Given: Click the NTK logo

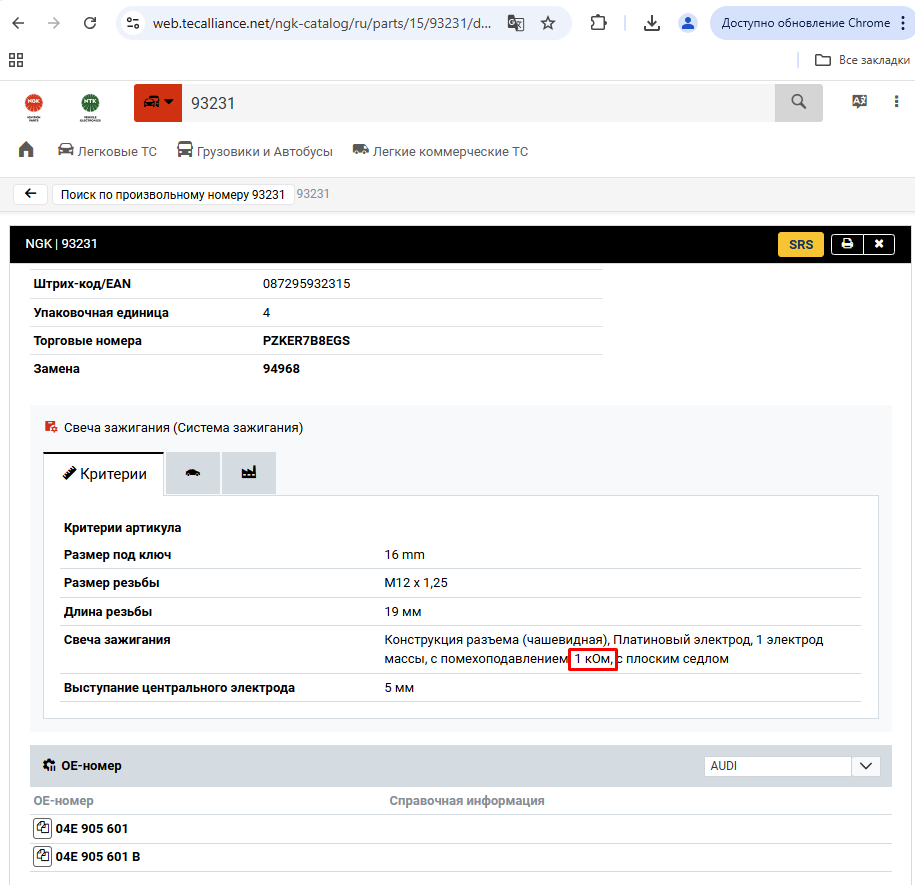Looking at the screenshot, I should coord(90,107).
